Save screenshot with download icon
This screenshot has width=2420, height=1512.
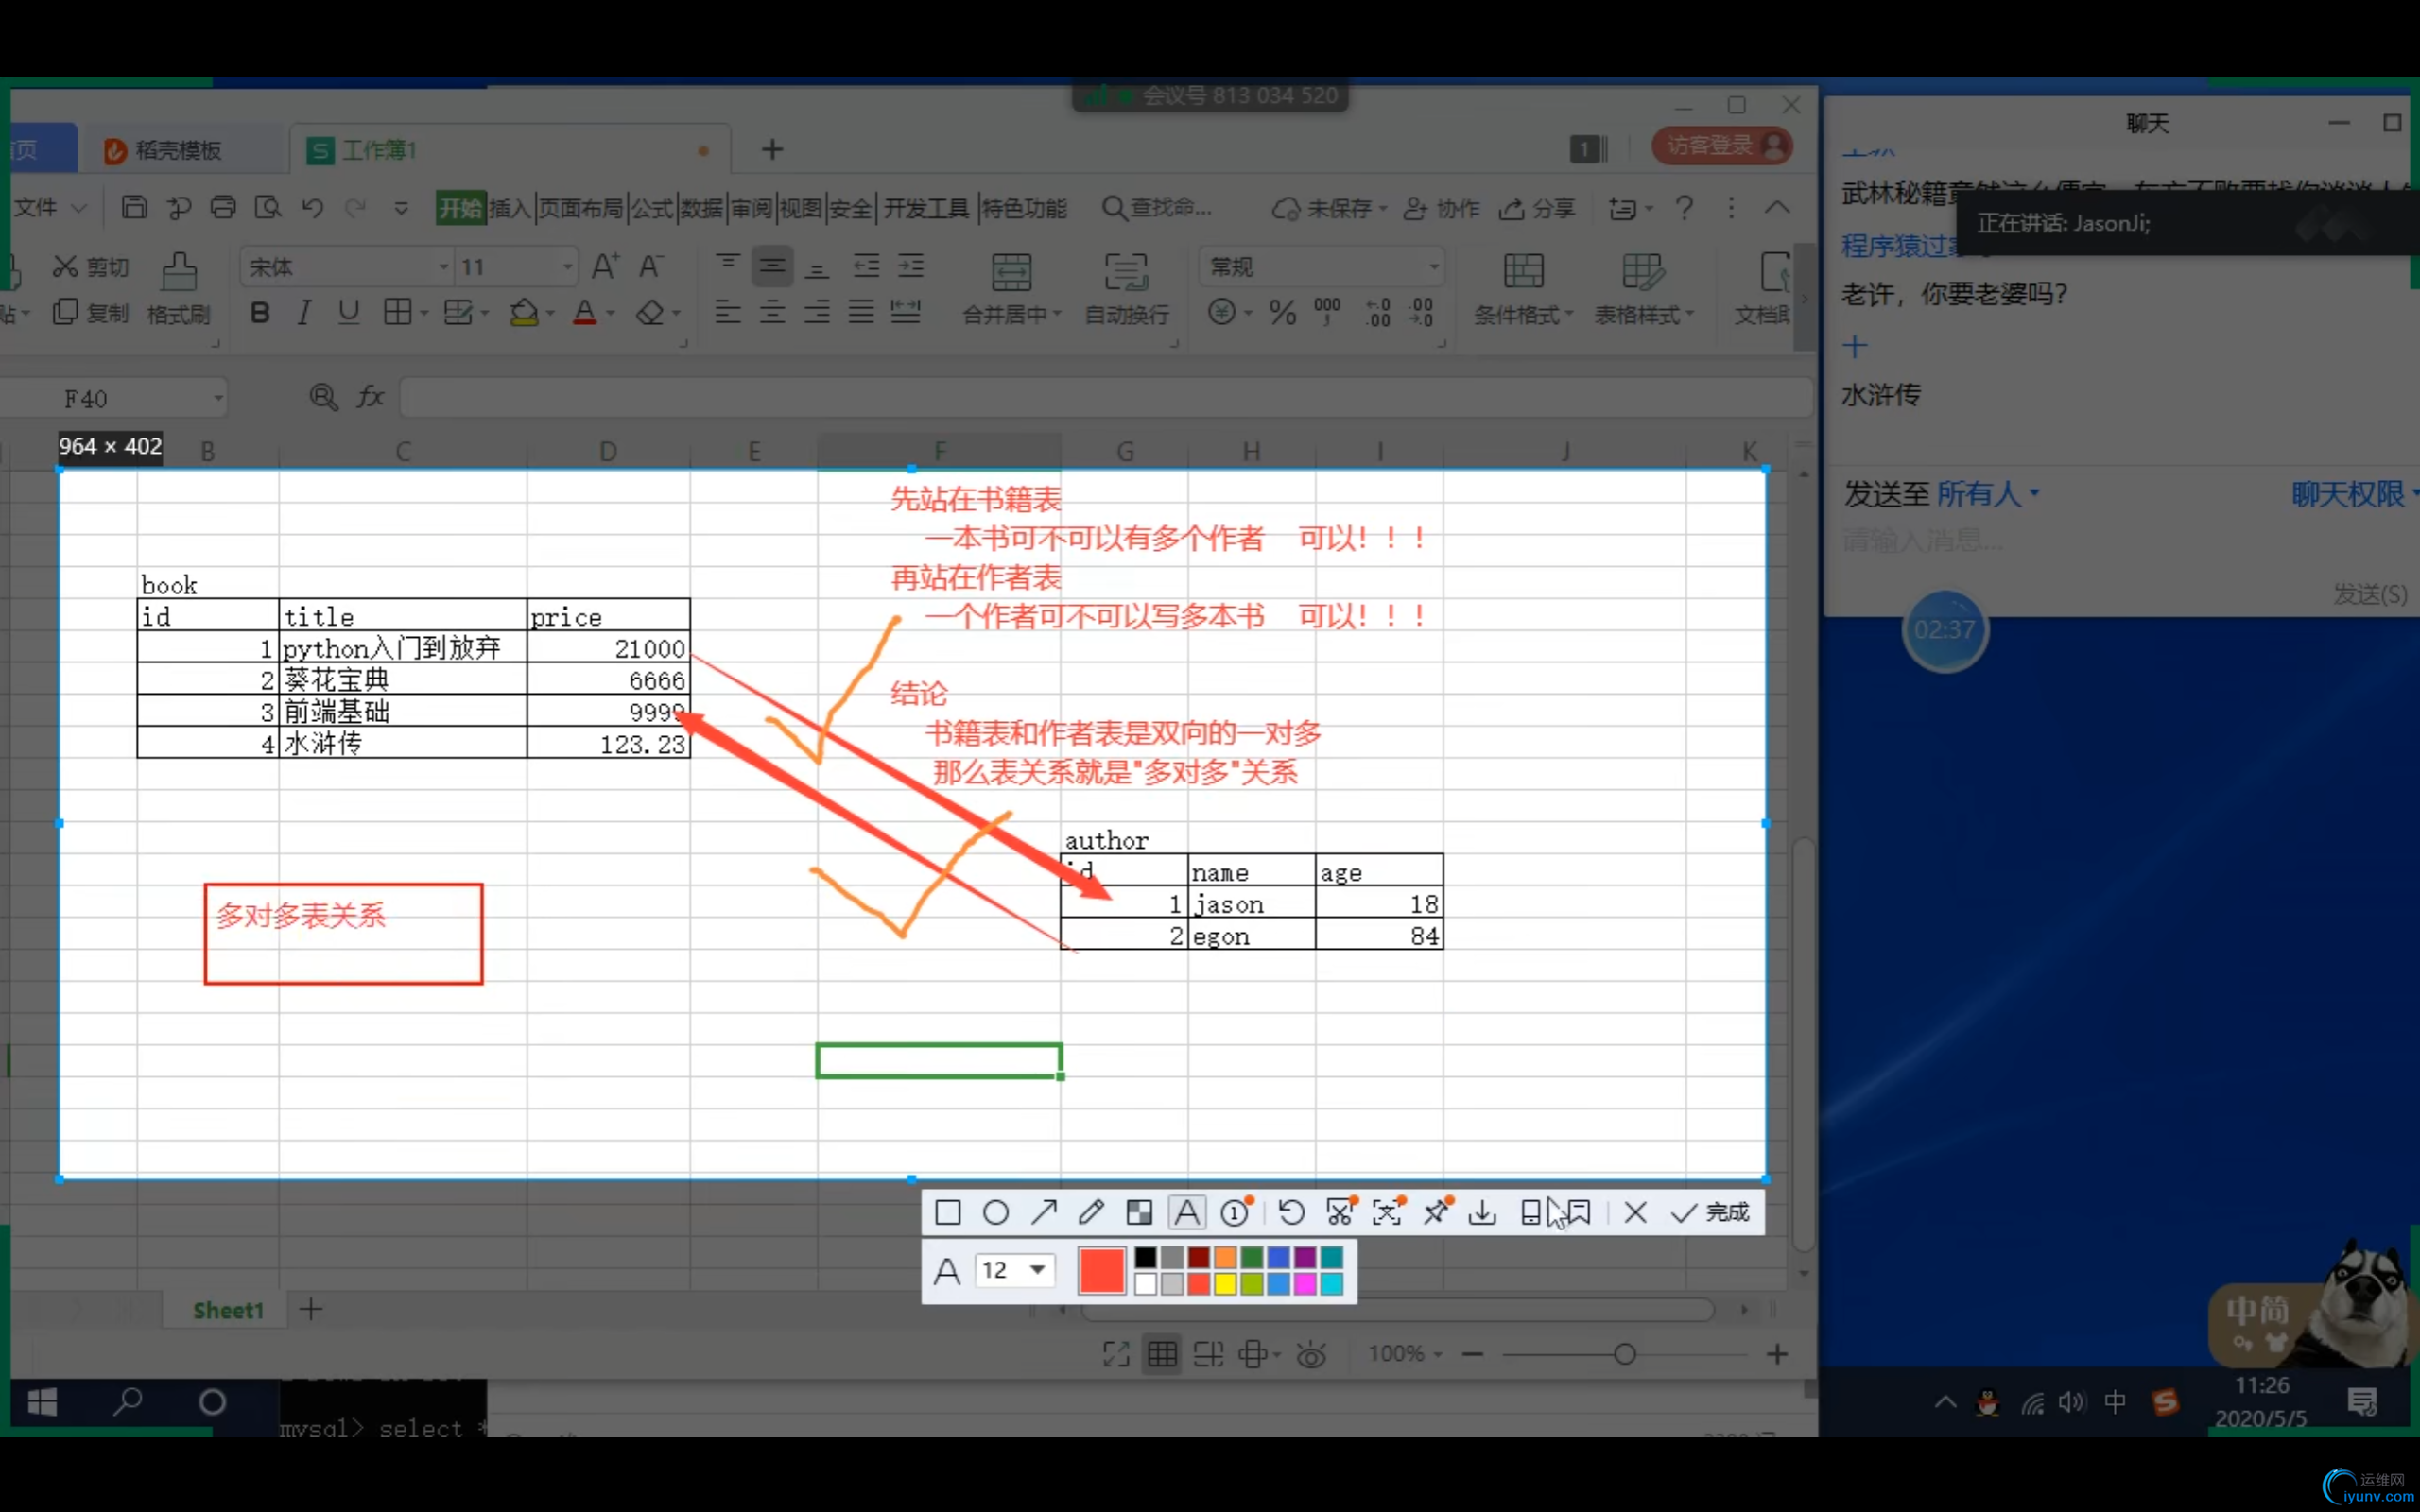[1482, 1213]
